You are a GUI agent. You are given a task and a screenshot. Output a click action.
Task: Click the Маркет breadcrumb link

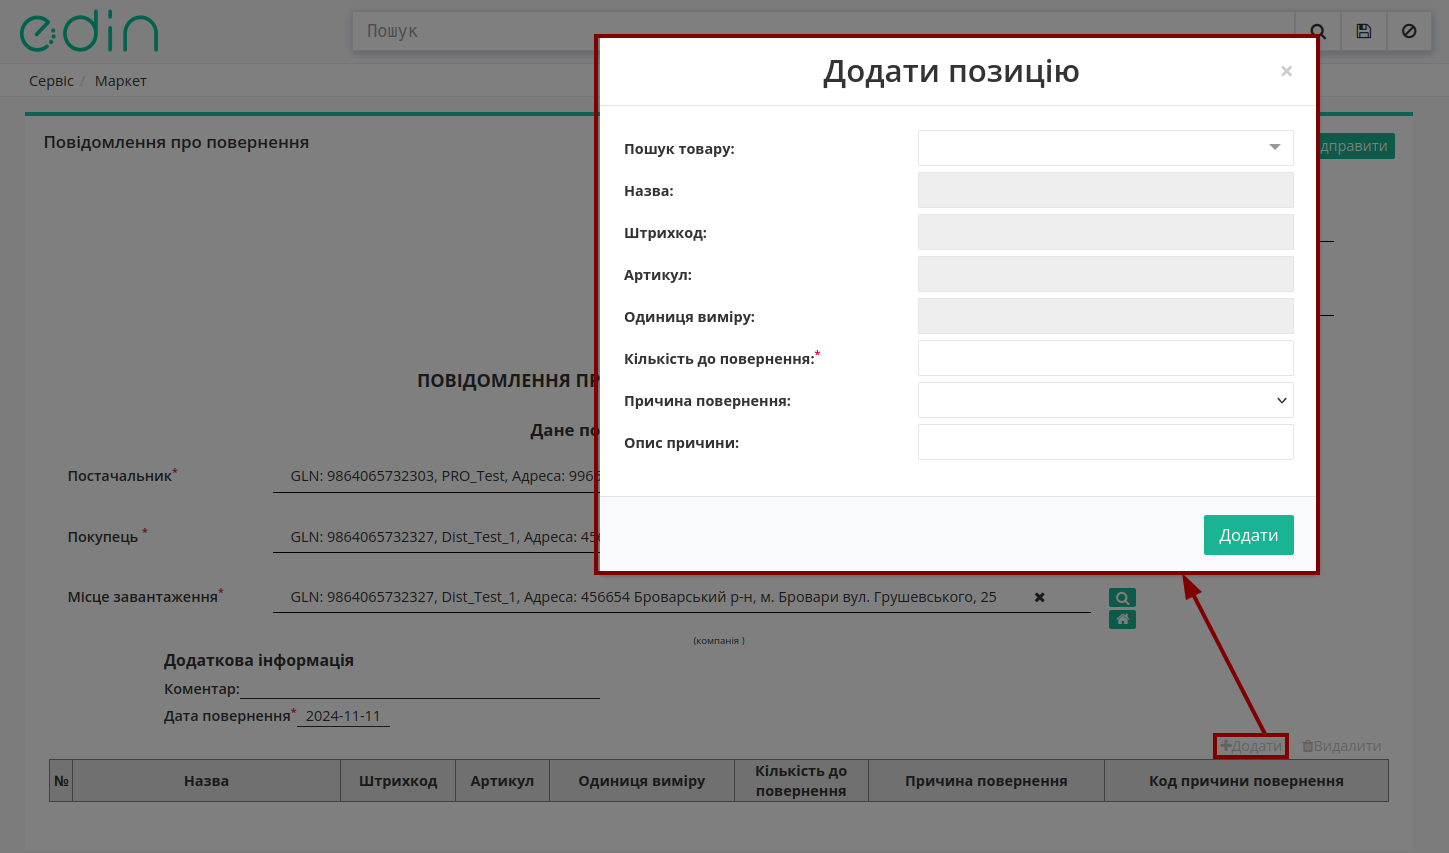(121, 81)
